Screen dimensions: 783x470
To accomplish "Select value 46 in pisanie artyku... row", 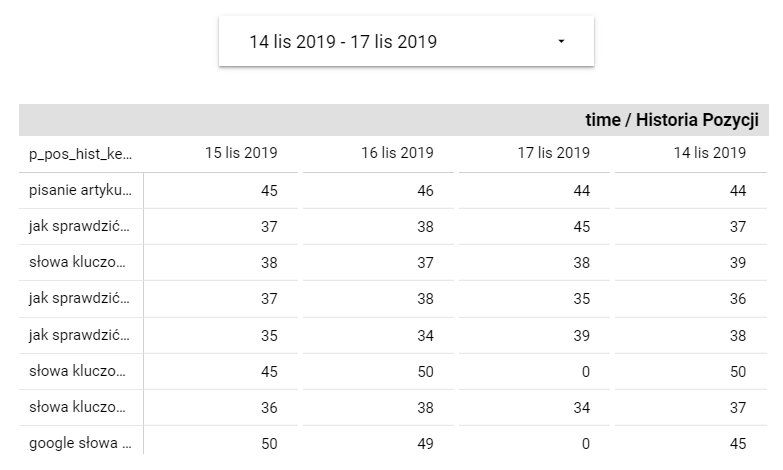I will pos(425,191).
